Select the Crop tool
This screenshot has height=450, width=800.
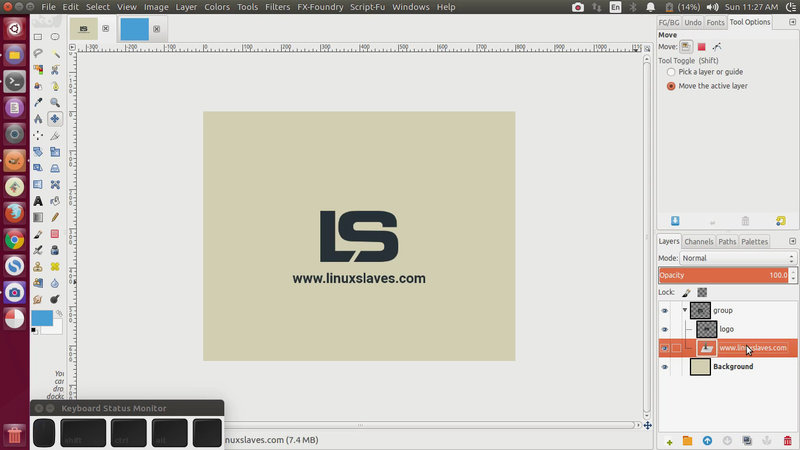tap(55, 135)
